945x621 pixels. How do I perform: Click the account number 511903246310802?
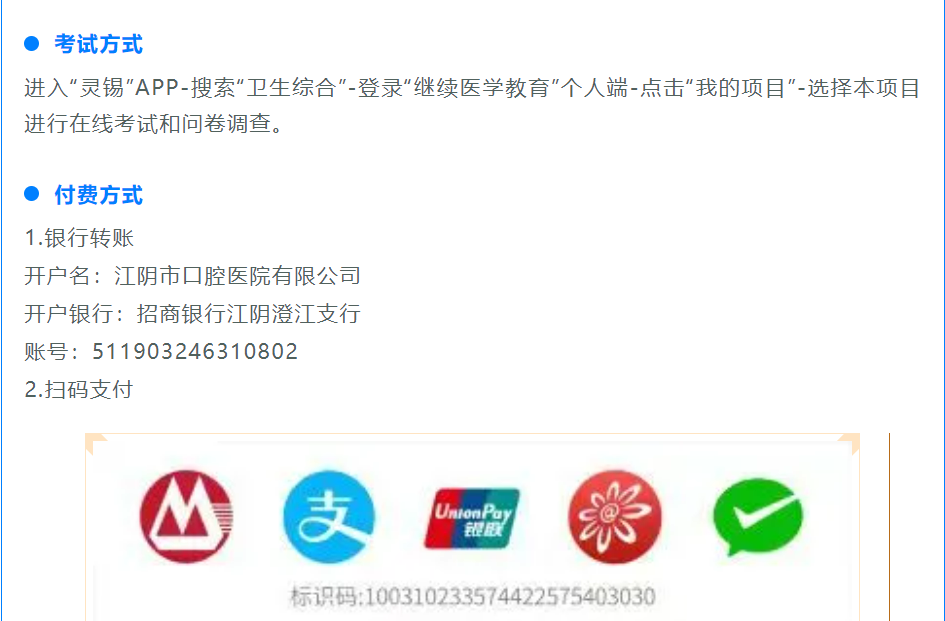[x=195, y=351]
